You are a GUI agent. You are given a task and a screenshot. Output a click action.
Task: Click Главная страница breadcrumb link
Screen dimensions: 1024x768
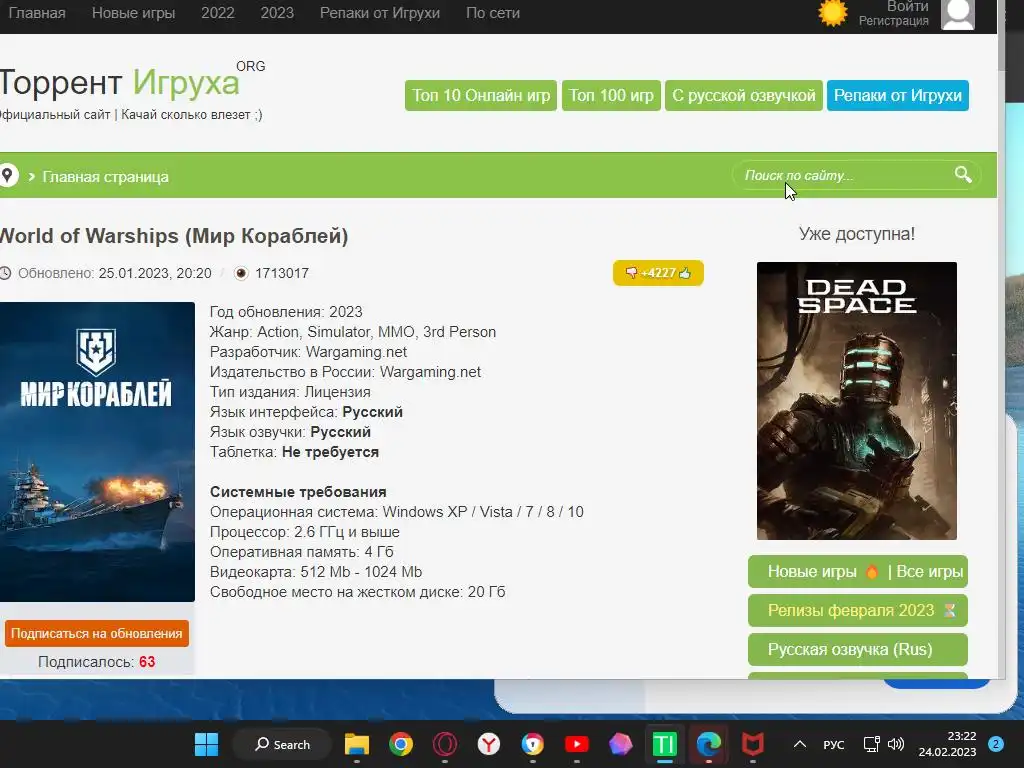click(x=105, y=176)
